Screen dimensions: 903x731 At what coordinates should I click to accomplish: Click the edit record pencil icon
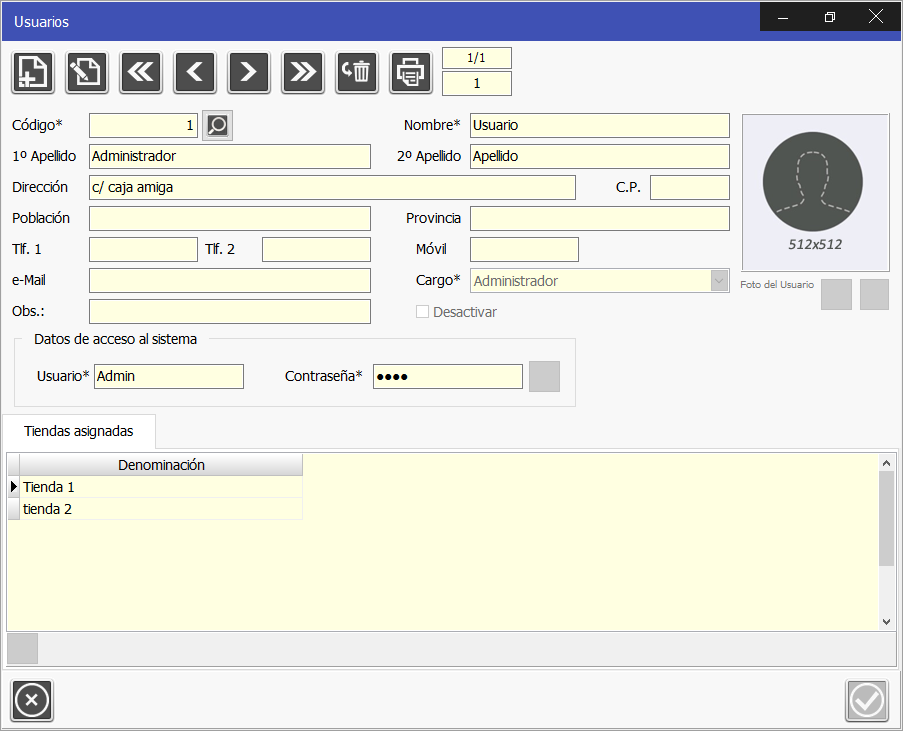tap(87, 72)
